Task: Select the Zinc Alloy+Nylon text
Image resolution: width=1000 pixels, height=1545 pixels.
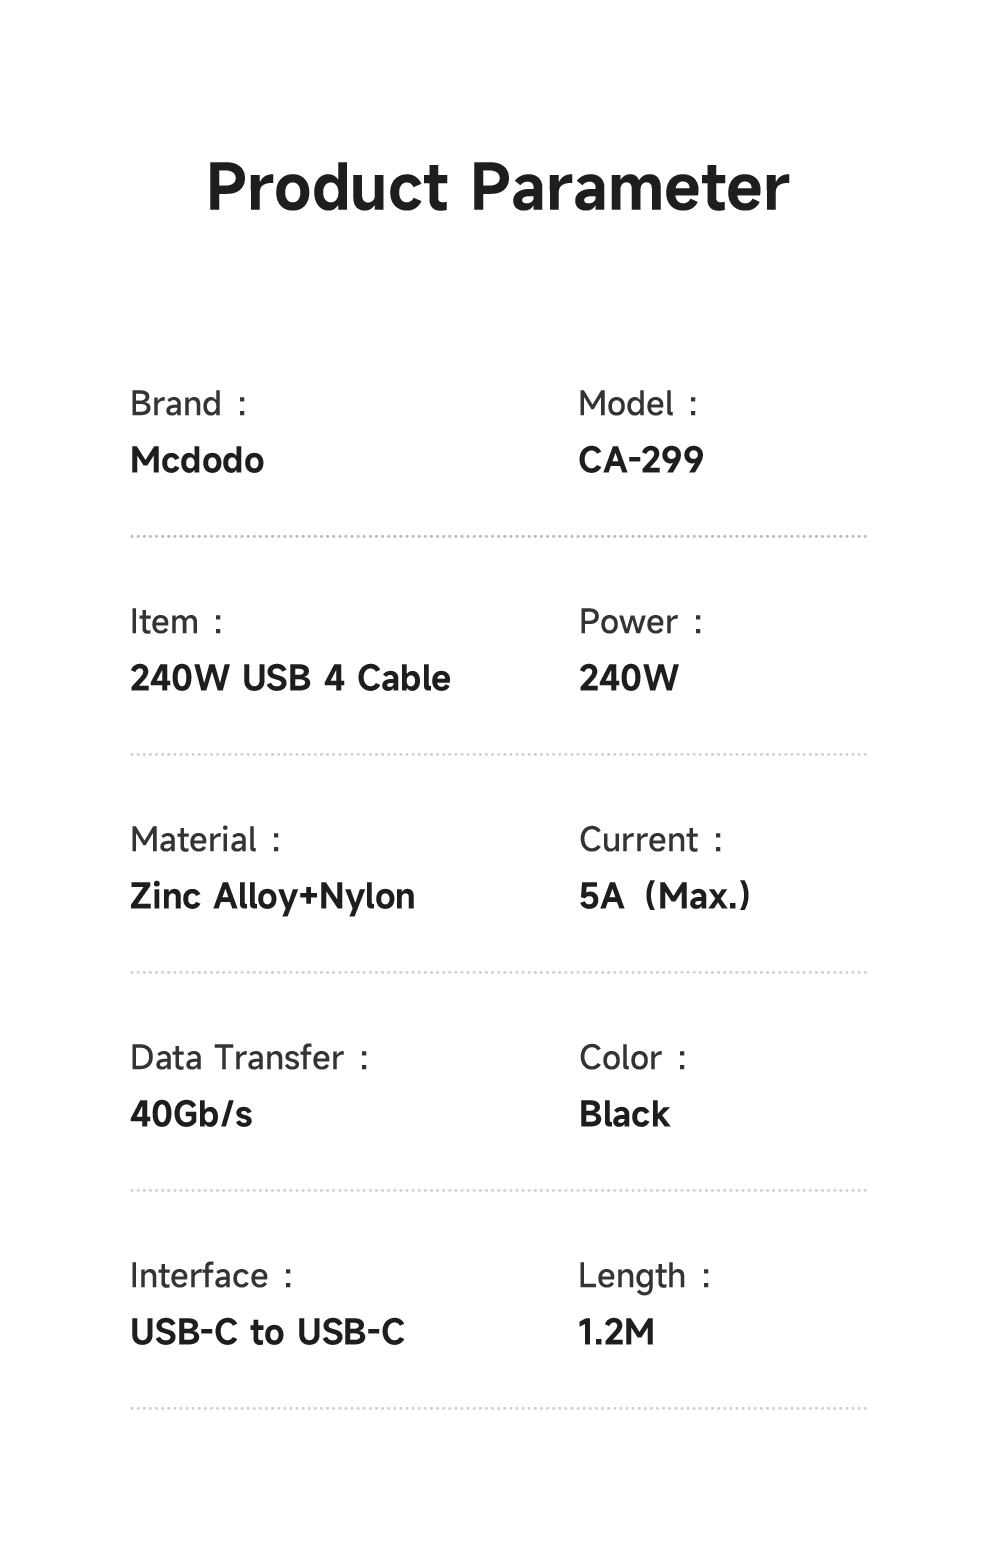Action: tap(272, 896)
